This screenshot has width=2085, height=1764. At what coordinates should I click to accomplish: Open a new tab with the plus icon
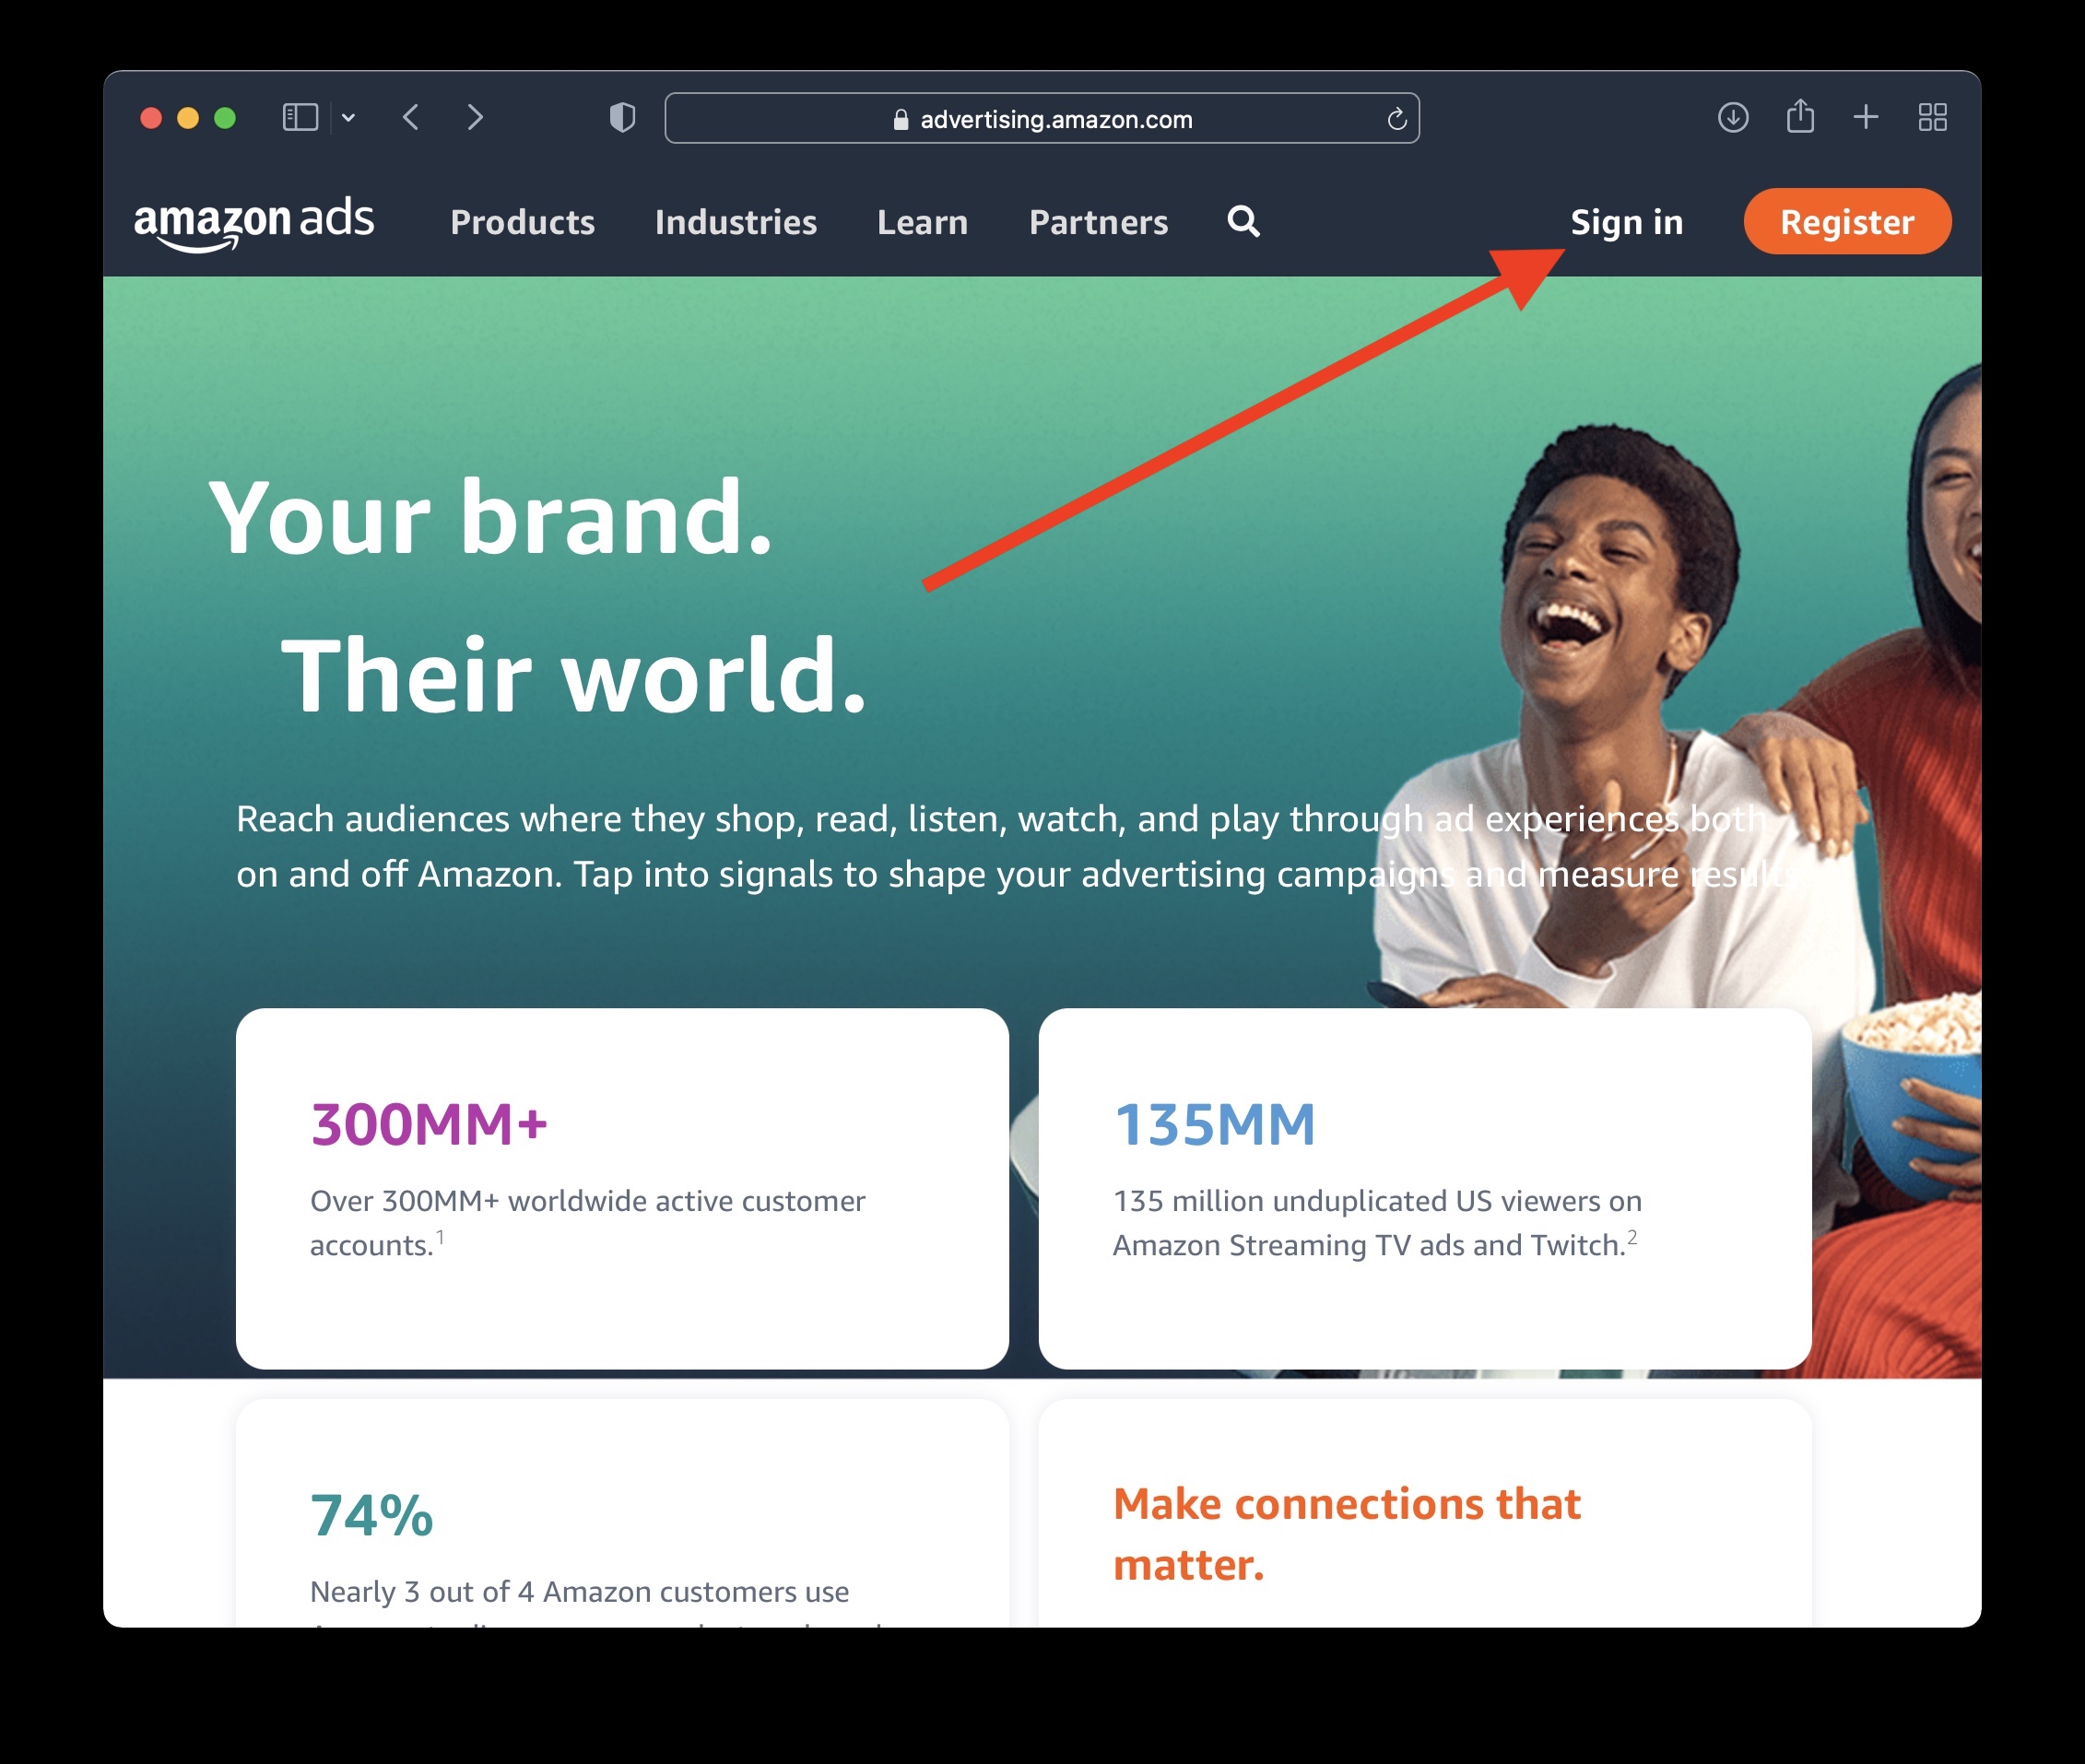coord(1866,118)
